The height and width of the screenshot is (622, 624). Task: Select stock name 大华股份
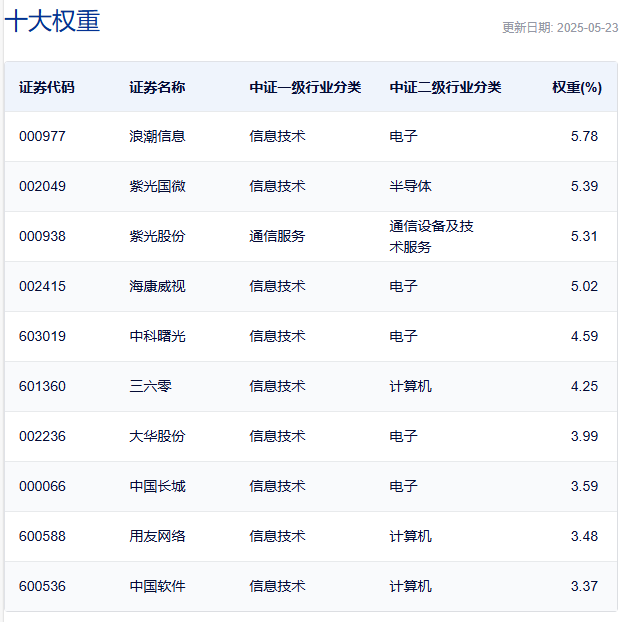coord(157,437)
